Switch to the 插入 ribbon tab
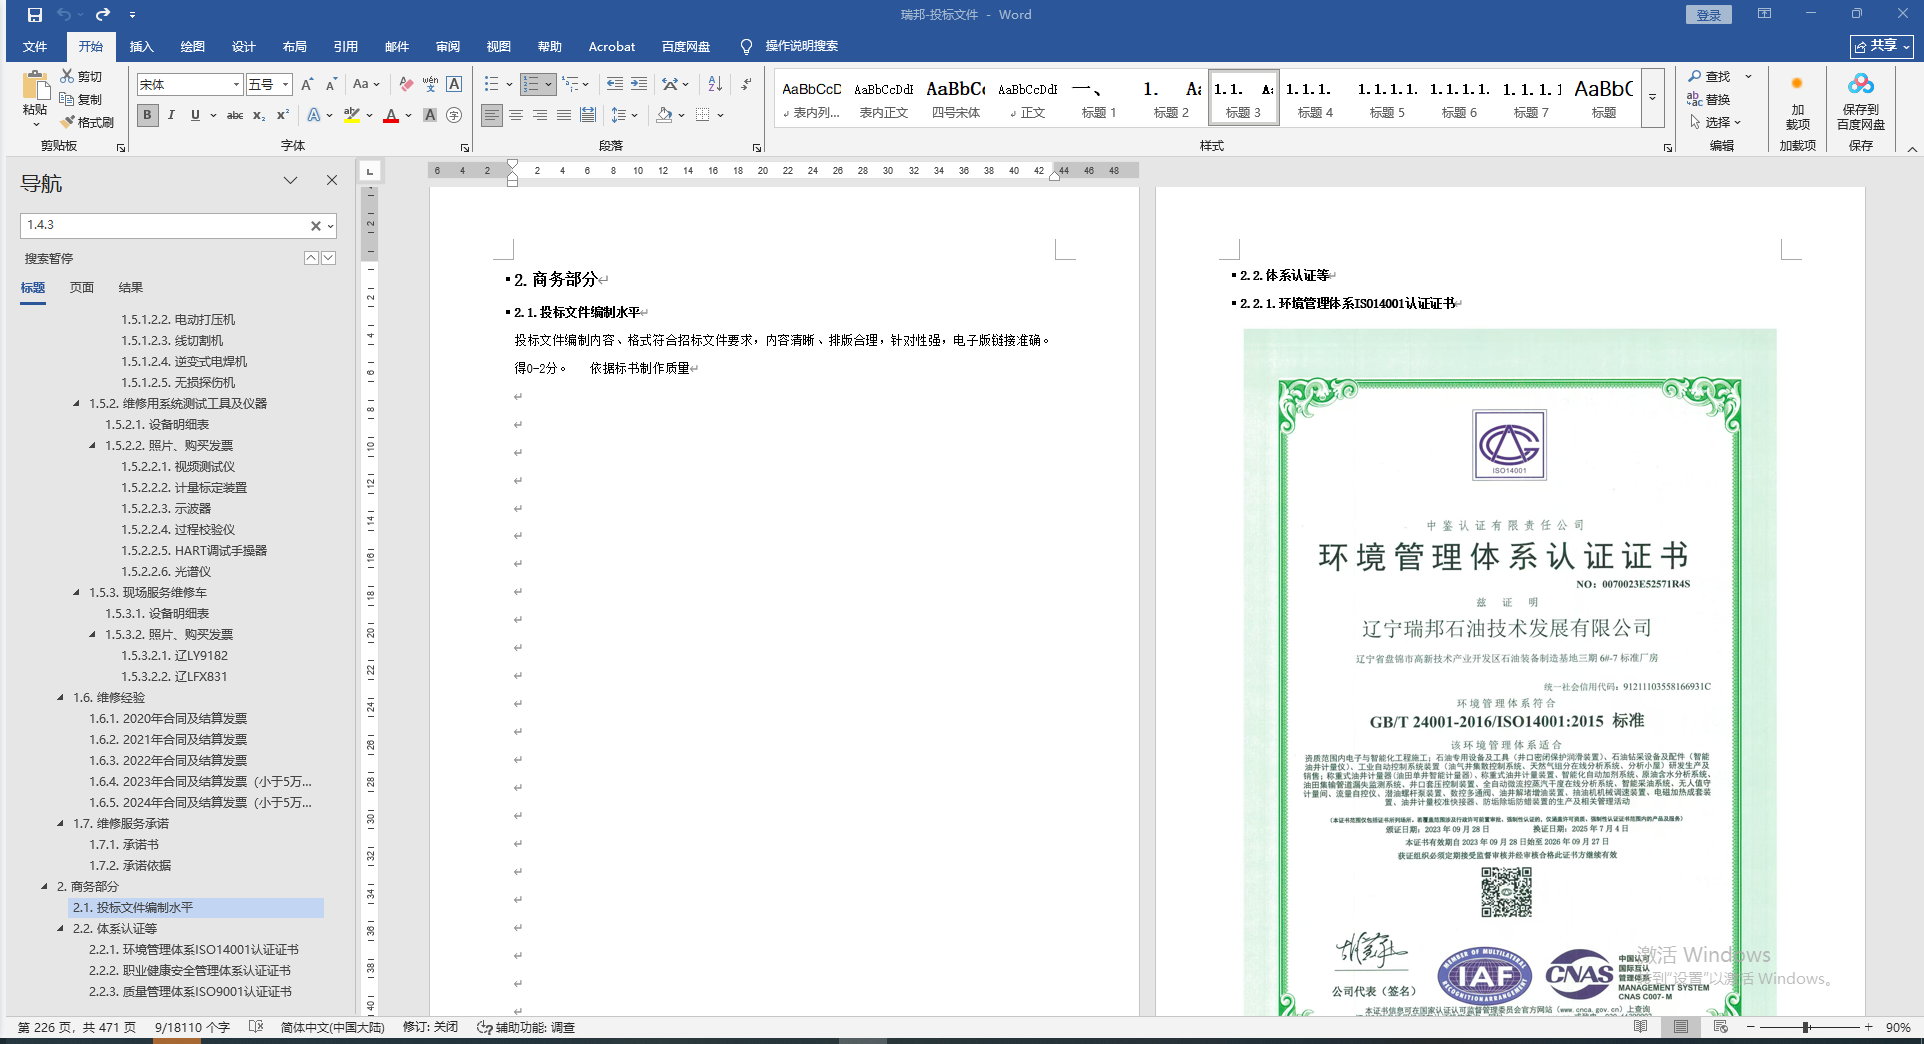Image resolution: width=1924 pixels, height=1044 pixels. click(142, 46)
